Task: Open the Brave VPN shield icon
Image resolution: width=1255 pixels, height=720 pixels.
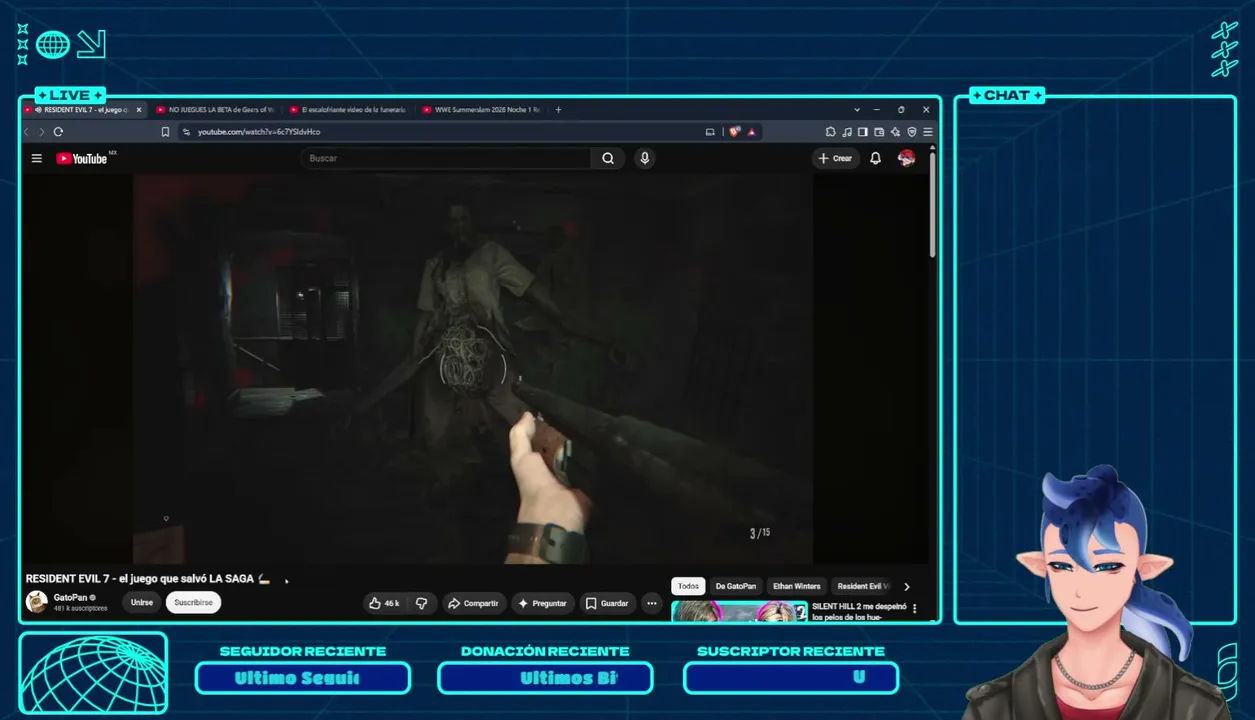Action: coord(912,132)
